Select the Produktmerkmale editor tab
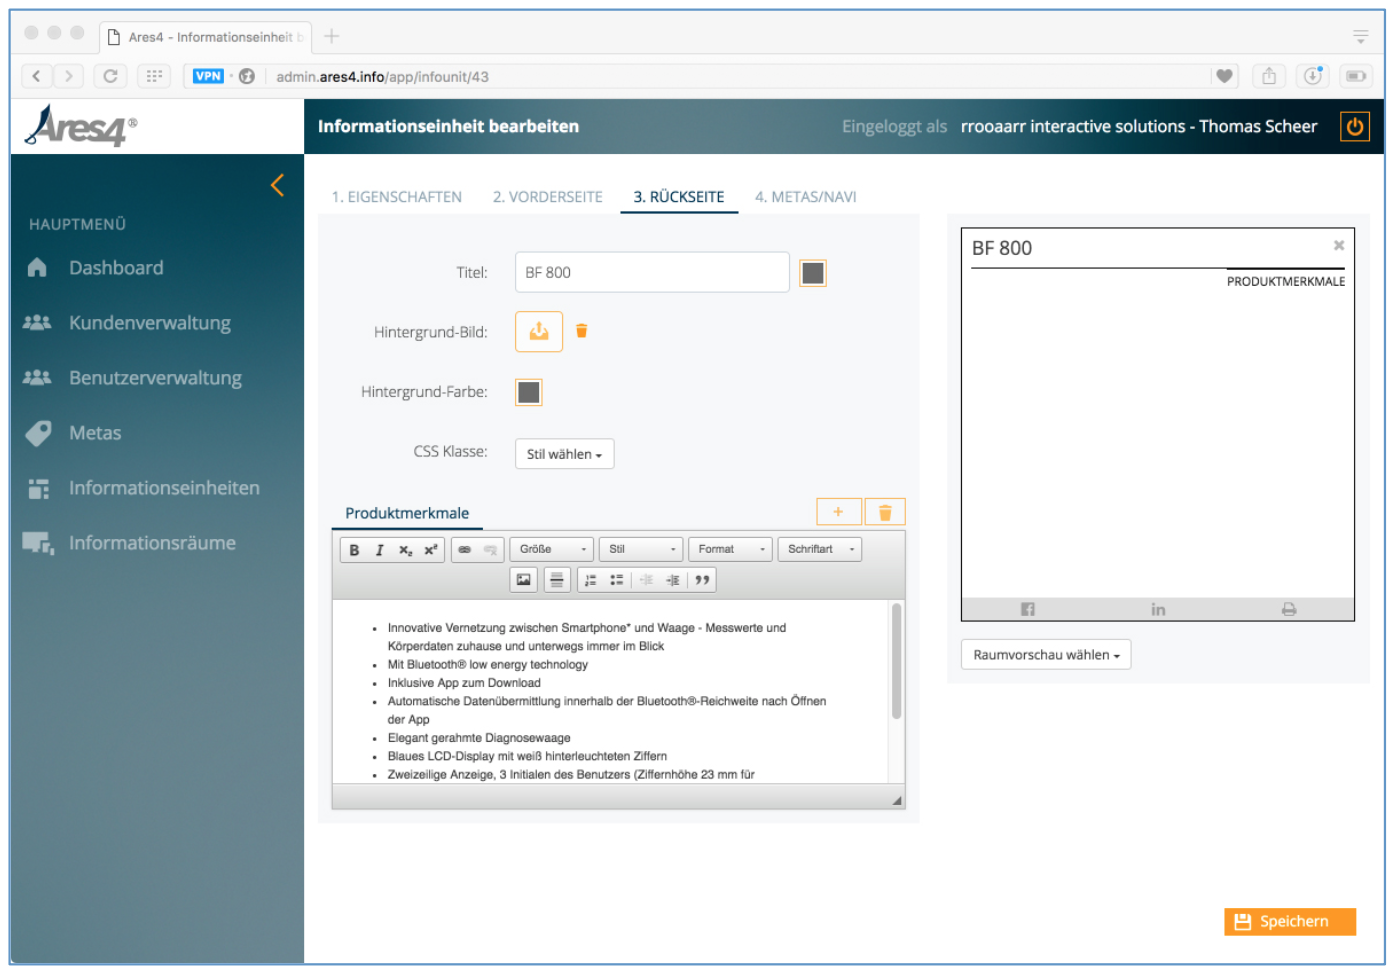This screenshot has width=1390, height=970. pos(407,513)
